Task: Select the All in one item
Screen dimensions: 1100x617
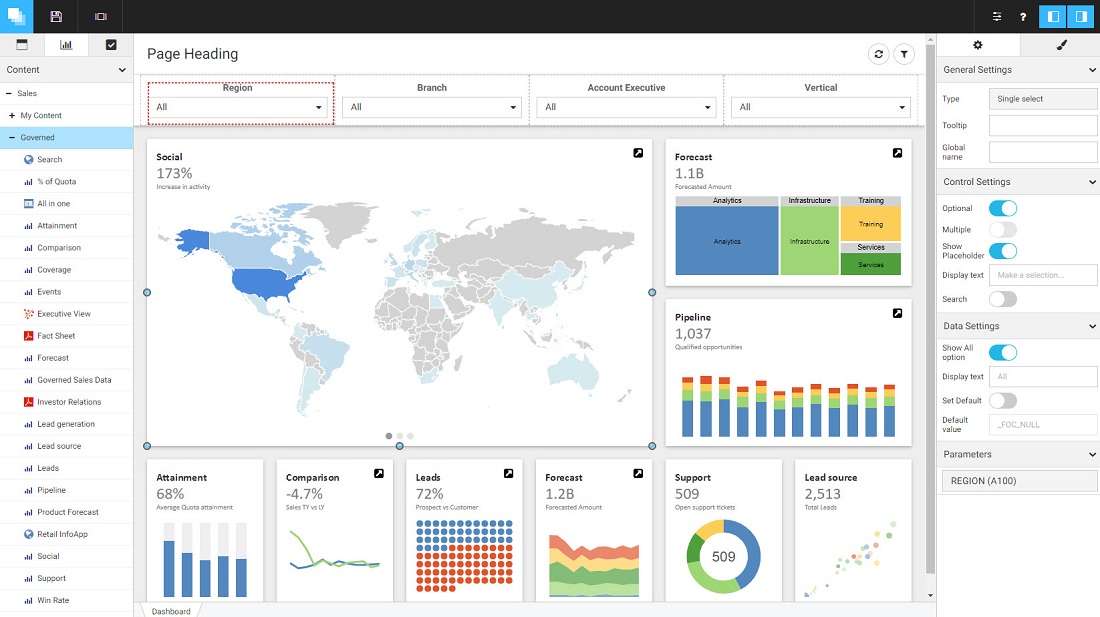Action: [x=66, y=203]
